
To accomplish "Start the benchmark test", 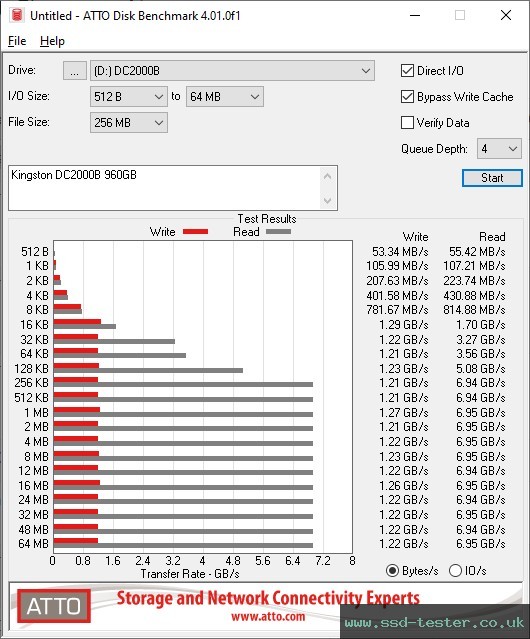I will pyautogui.click(x=492, y=178).
